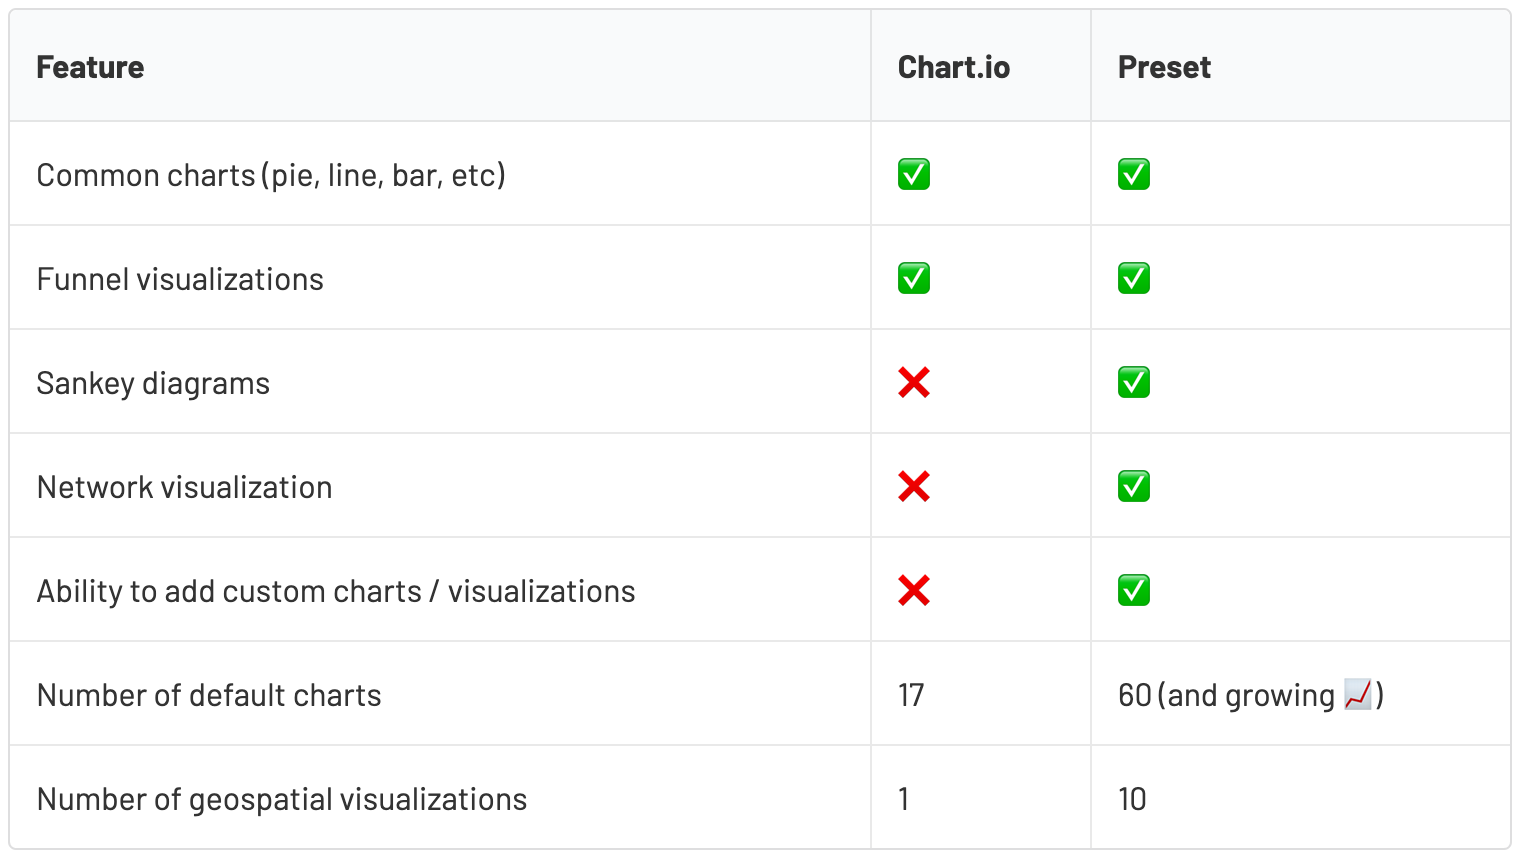Toggle the Preset checkmark on Common charts row
Image resolution: width=1520 pixels, height=858 pixels.
point(1133,173)
